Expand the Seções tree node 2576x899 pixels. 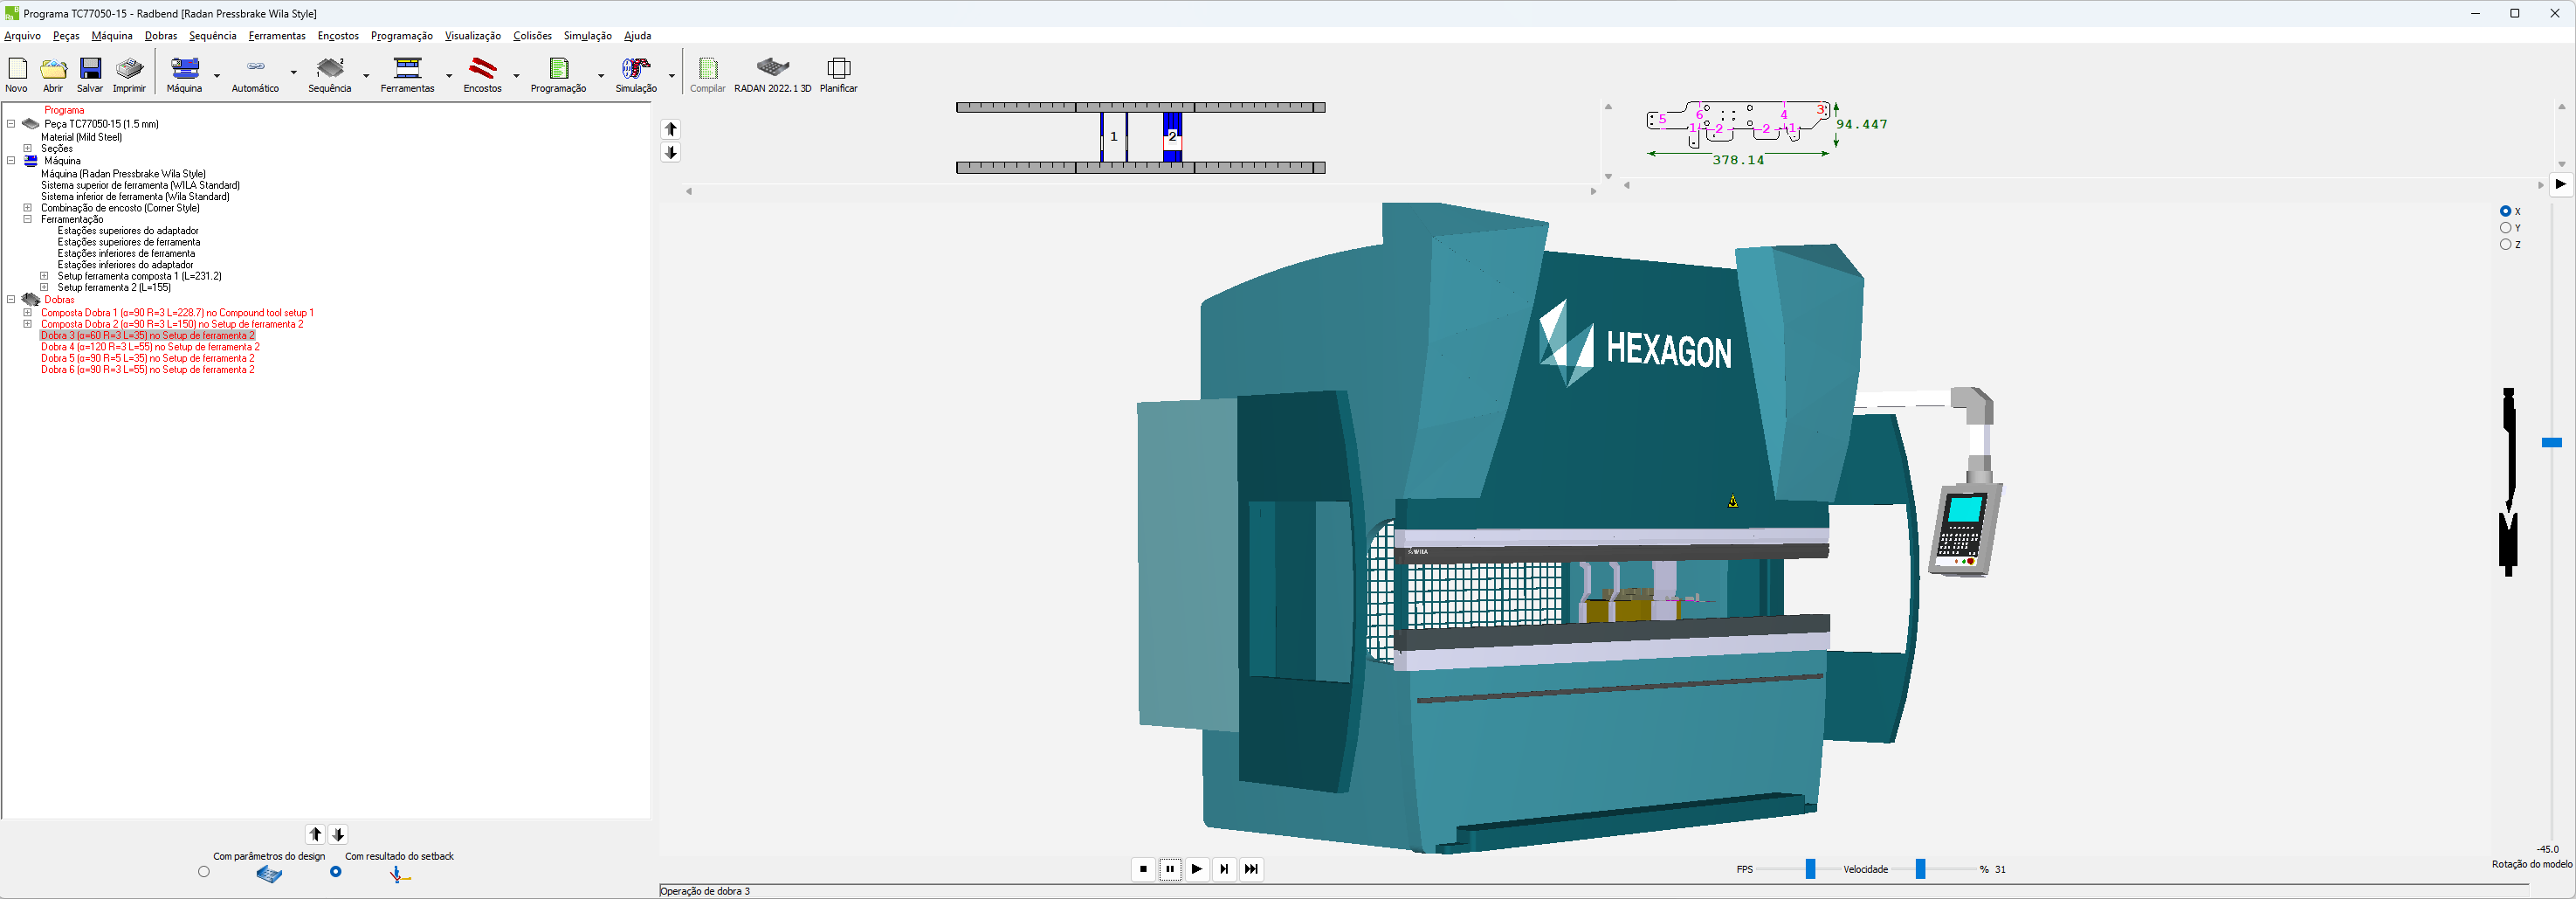click(28, 148)
